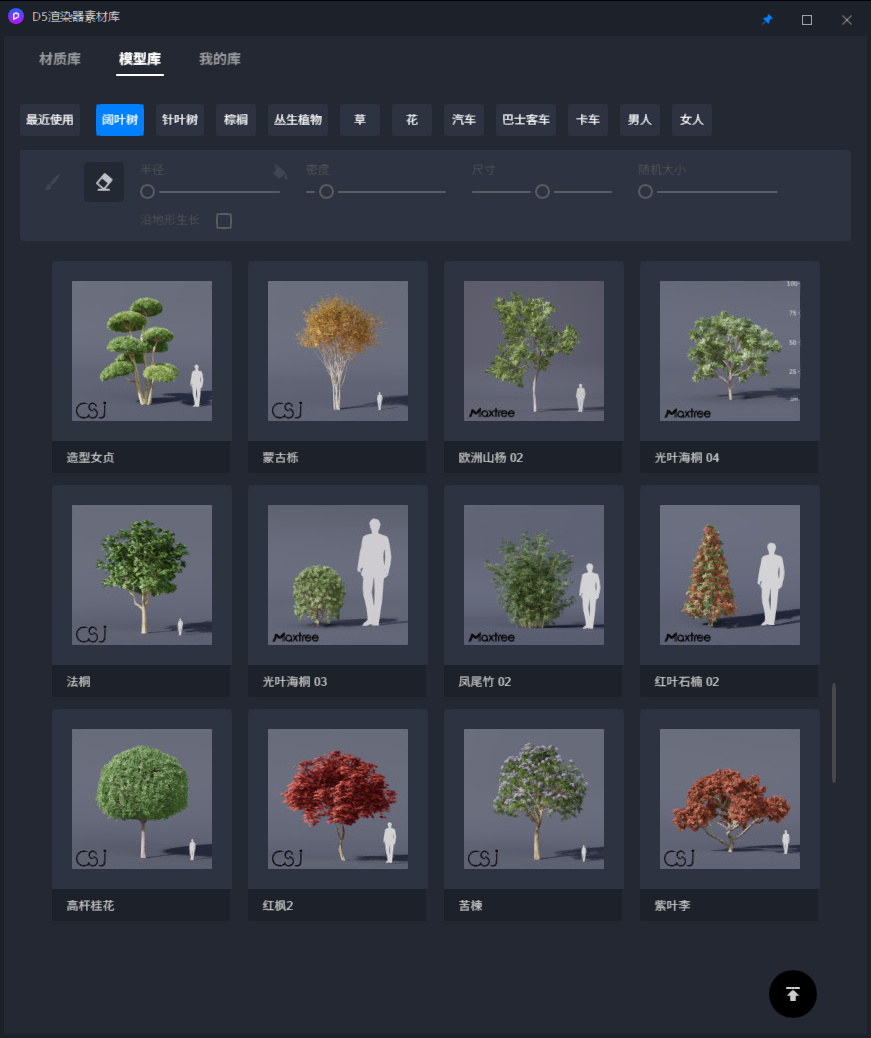Click the 半径 slider handle
This screenshot has height=1038, width=871.
(148, 191)
